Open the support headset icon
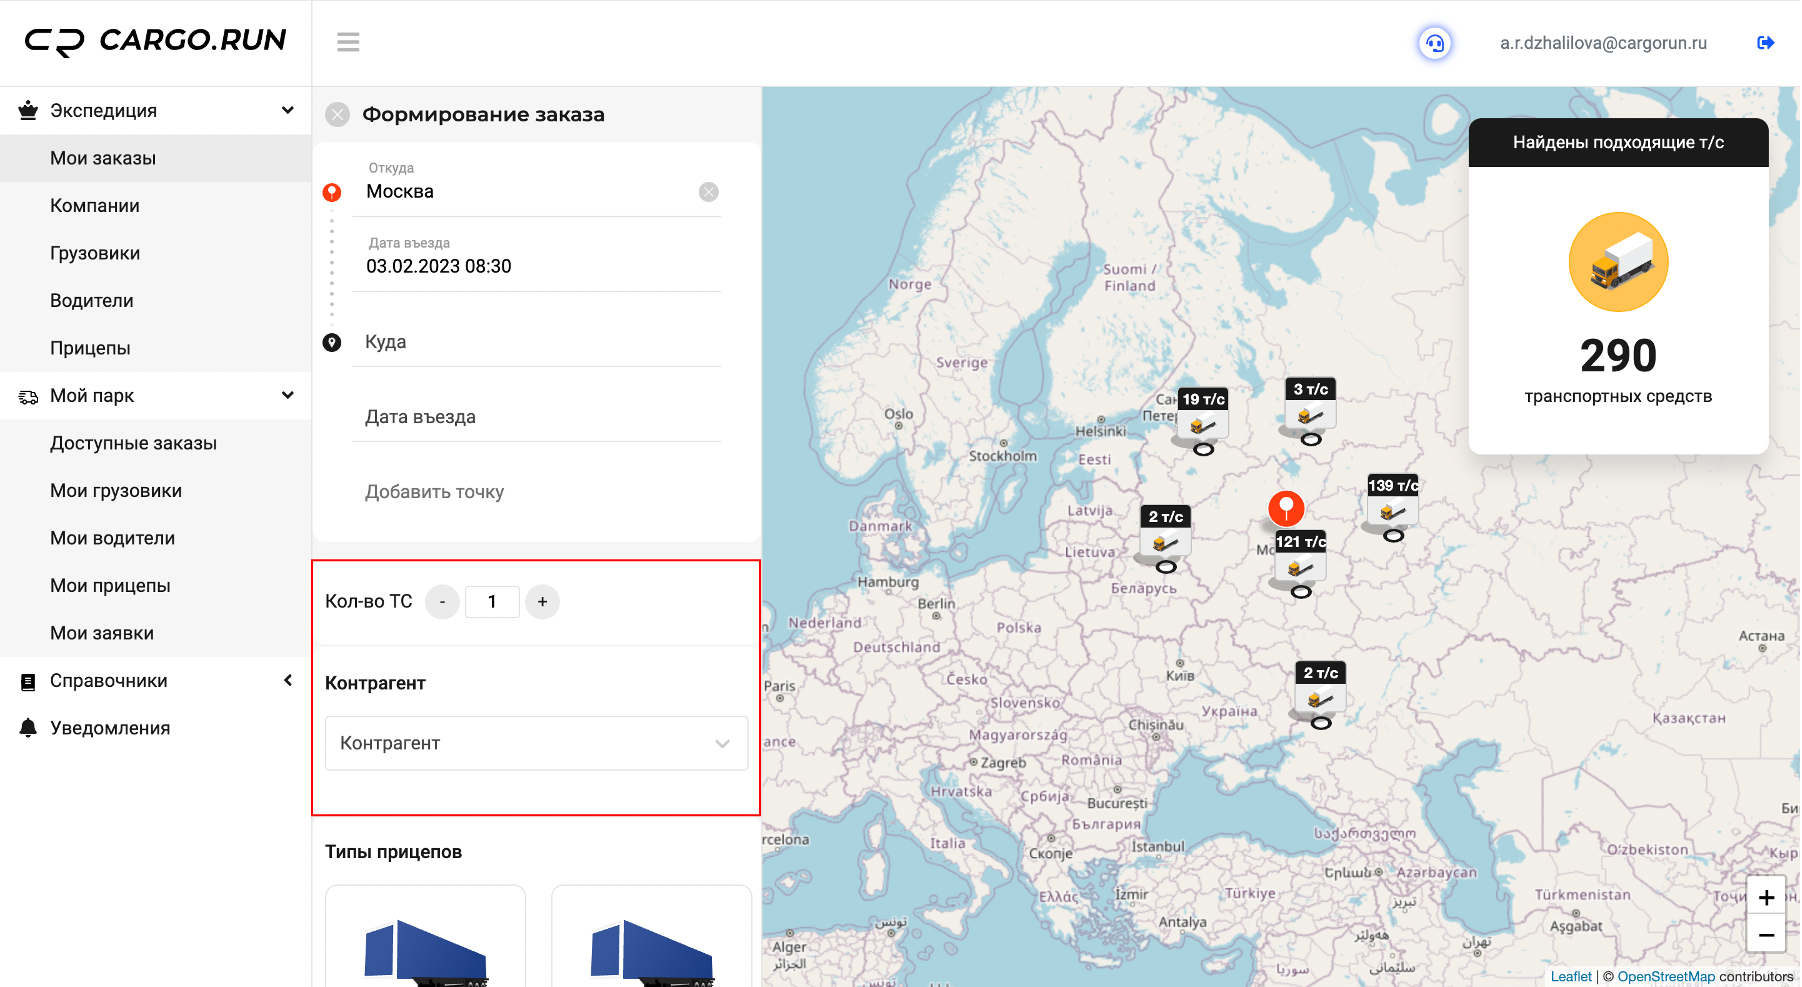Image resolution: width=1802 pixels, height=987 pixels. pos(1435,43)
